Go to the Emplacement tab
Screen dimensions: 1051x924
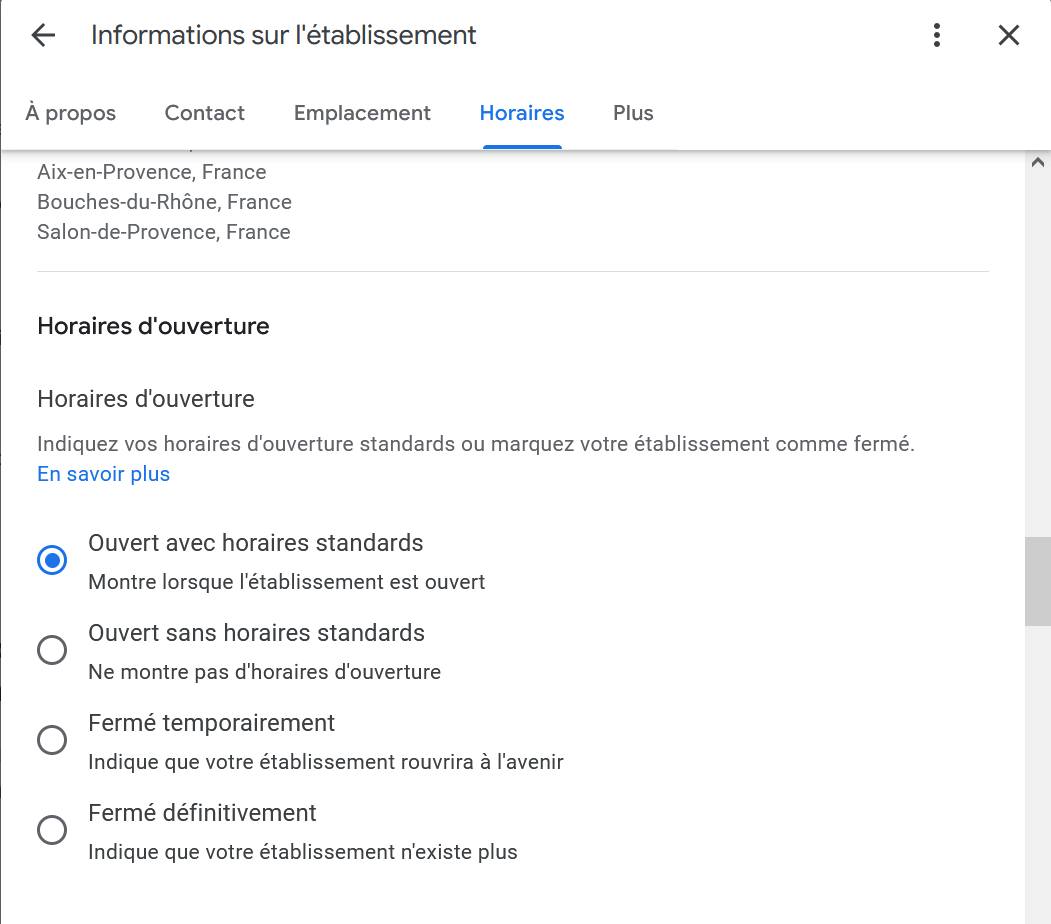362,113
